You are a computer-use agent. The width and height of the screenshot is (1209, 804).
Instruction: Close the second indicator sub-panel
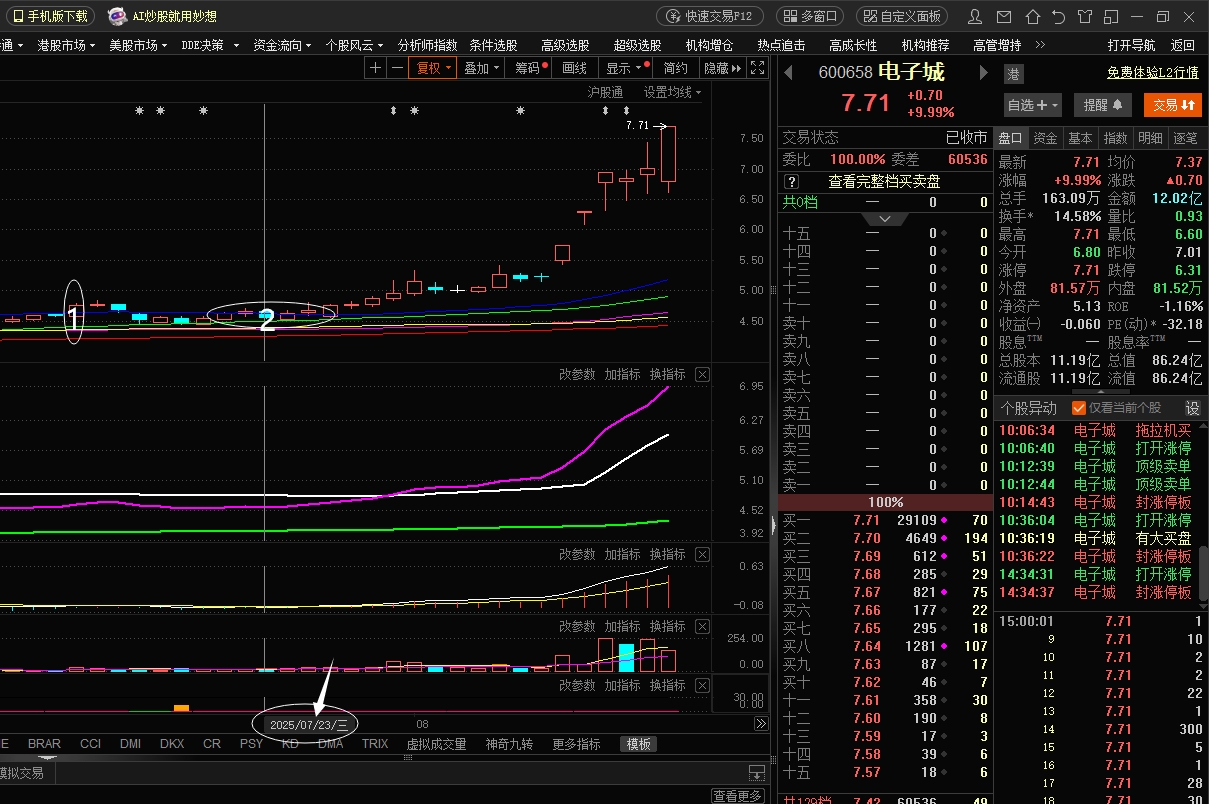[702, 554]
